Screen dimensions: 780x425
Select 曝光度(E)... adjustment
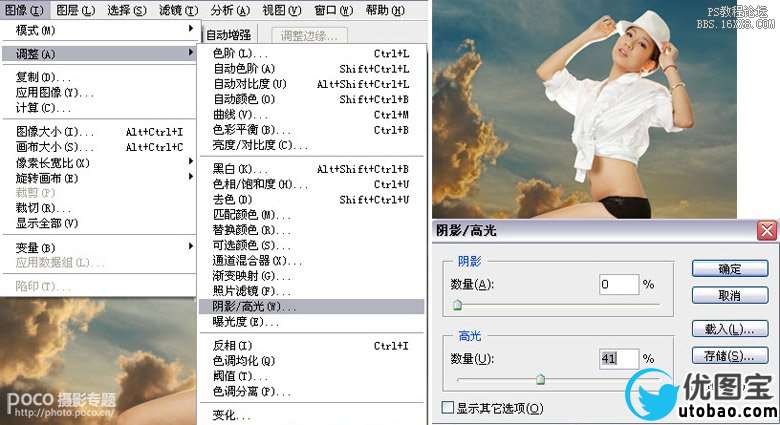tap(311, 322)
